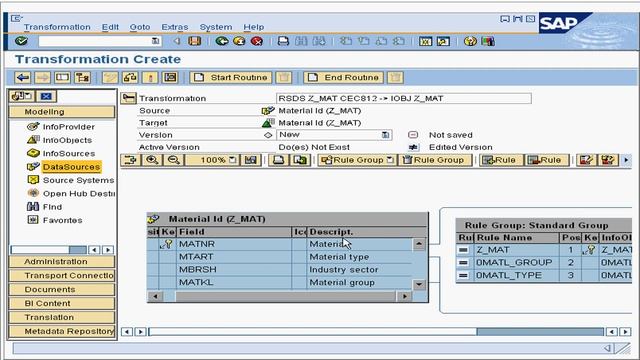Expand the toolbar overflow arrow at right

click(626, 160)
